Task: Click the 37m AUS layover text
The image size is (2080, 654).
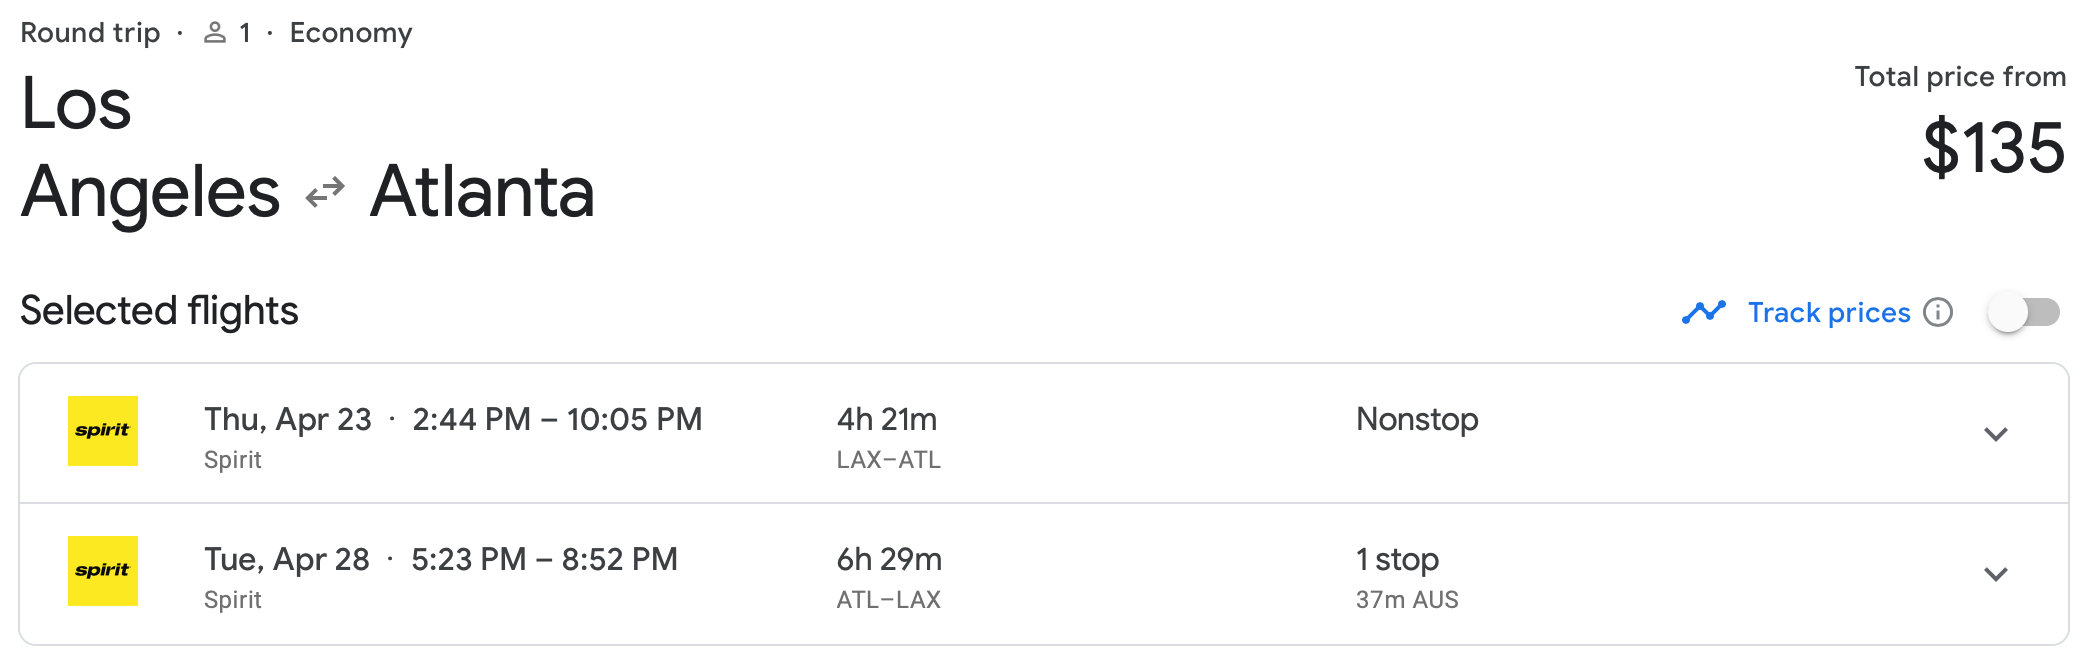Action: click(1407, 600)
